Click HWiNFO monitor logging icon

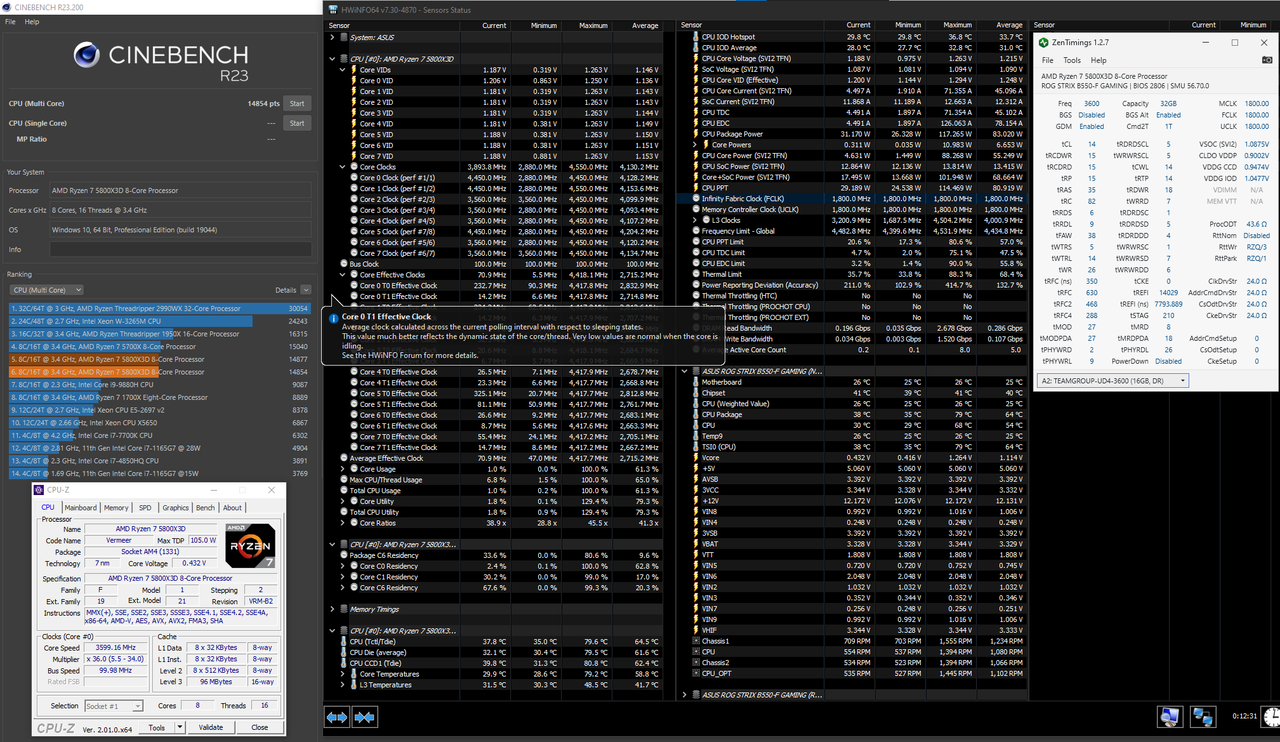click(x=1169, y=716)
